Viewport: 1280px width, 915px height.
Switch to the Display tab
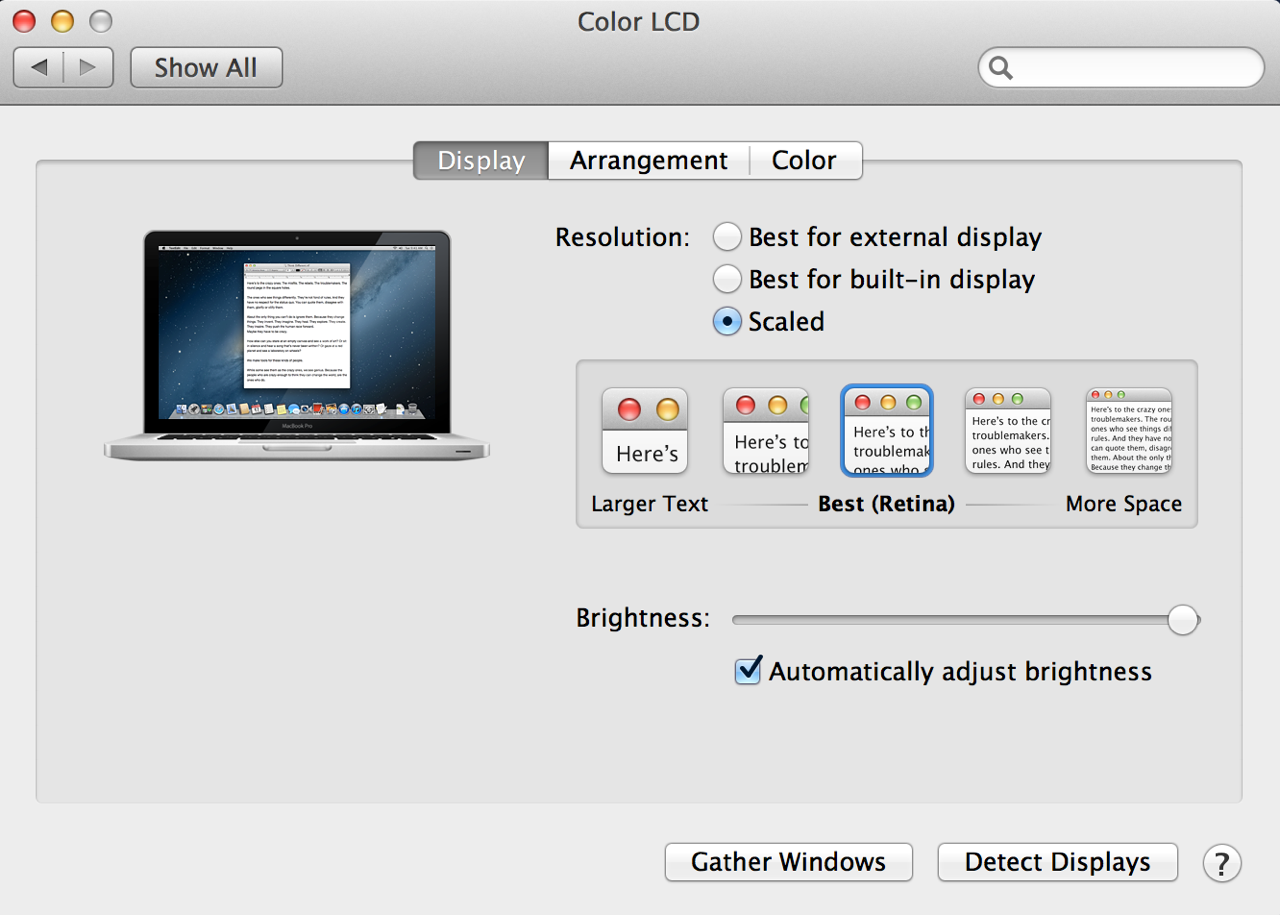coord(481,160)
